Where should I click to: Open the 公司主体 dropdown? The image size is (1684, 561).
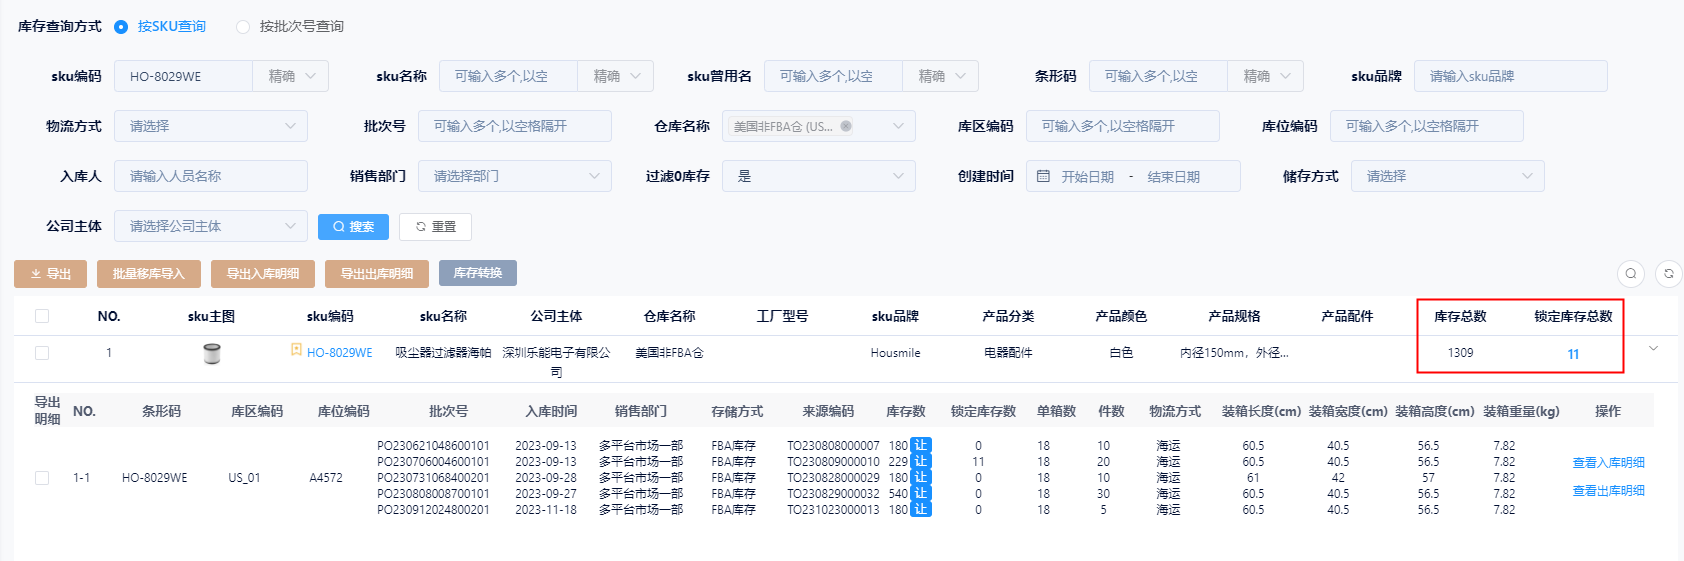(211, 226)
